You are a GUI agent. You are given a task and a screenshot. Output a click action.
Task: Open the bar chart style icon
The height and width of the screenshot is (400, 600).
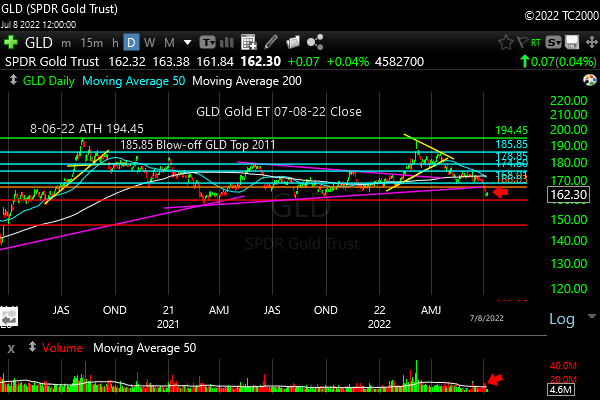click(x=227, y=42)
